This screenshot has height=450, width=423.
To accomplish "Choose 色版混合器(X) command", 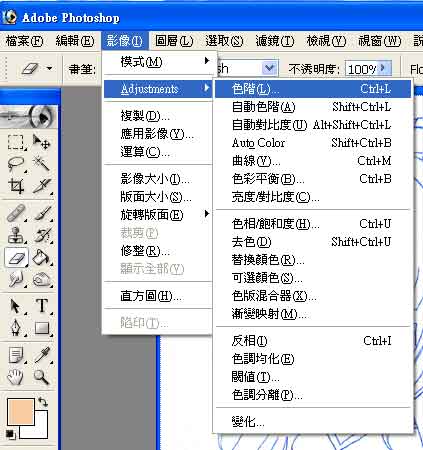I will click(x=313, y=296).
